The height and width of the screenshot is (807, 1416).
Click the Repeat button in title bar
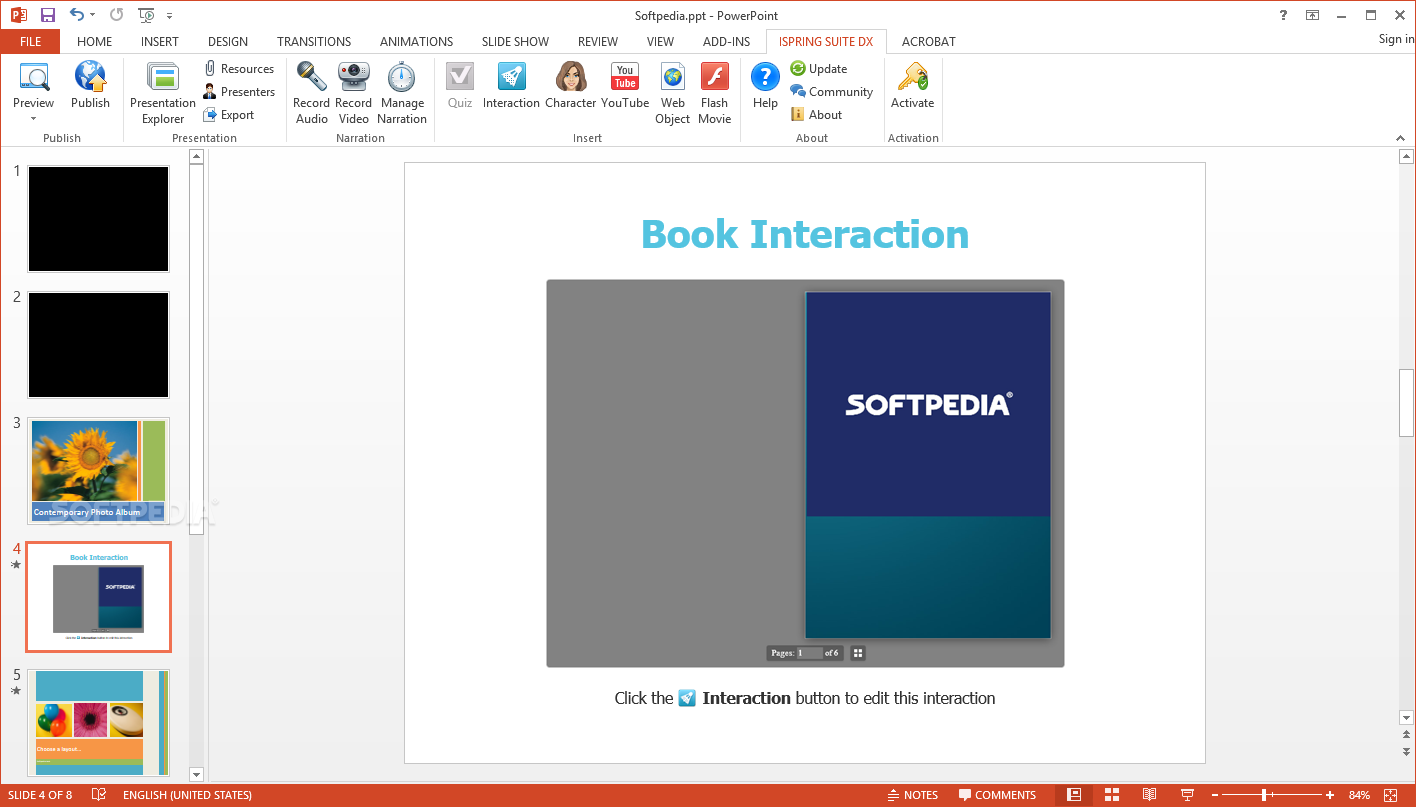pos(116,15)
